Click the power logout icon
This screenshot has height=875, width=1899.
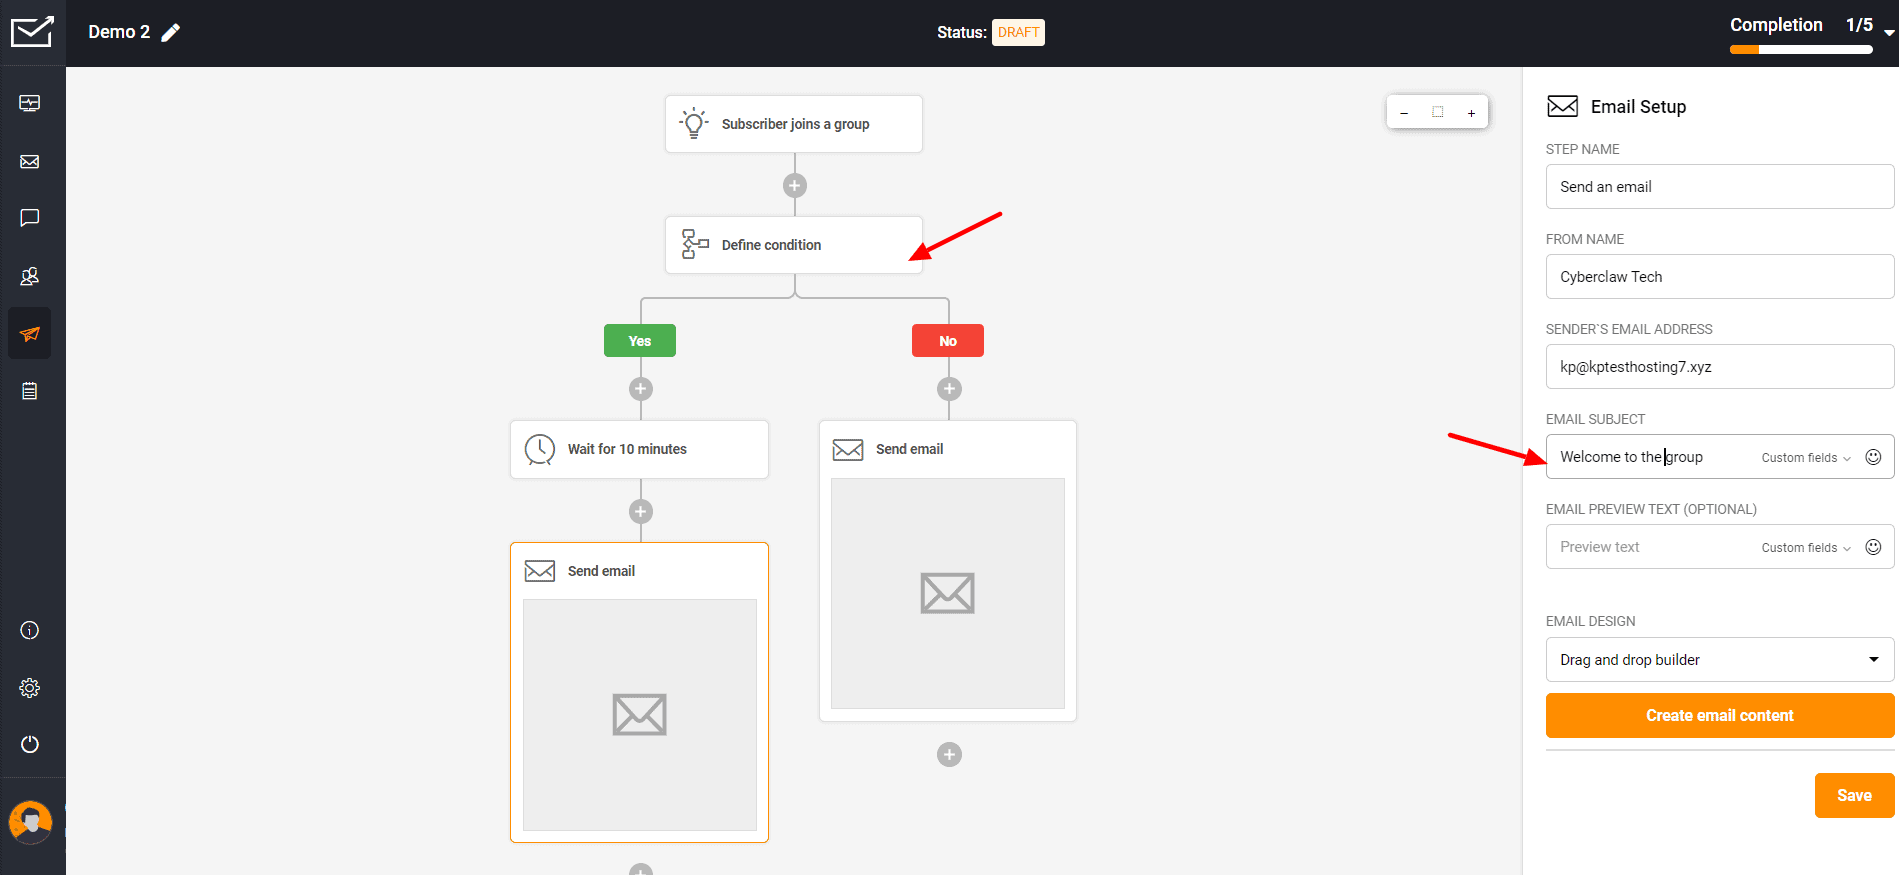[30, 744]
